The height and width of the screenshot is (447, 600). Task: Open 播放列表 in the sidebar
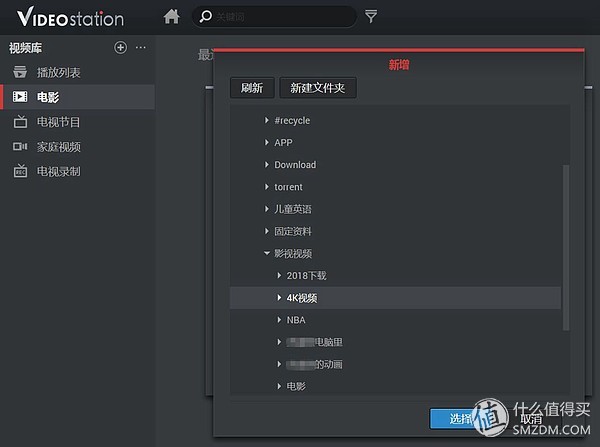click(x=78, y=72)
